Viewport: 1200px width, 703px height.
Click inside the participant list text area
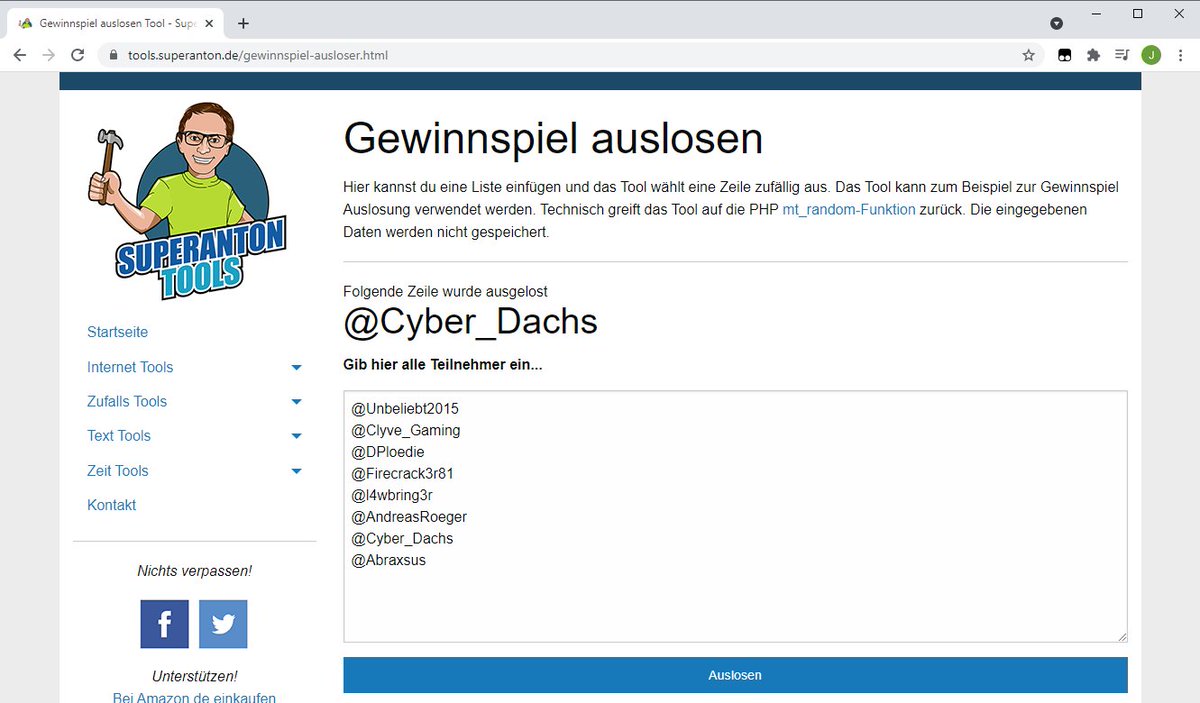click(735, 515)
